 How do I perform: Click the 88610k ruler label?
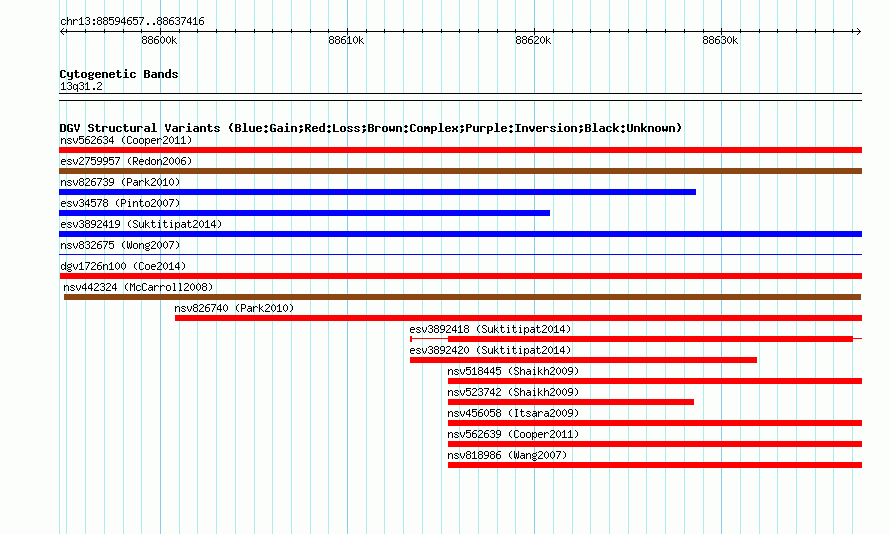346,40
